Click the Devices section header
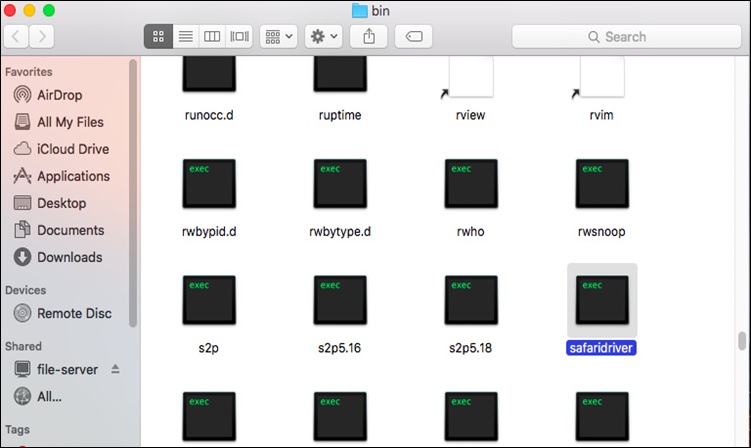This screenshot has height=448, width=751. coord(26,290)
